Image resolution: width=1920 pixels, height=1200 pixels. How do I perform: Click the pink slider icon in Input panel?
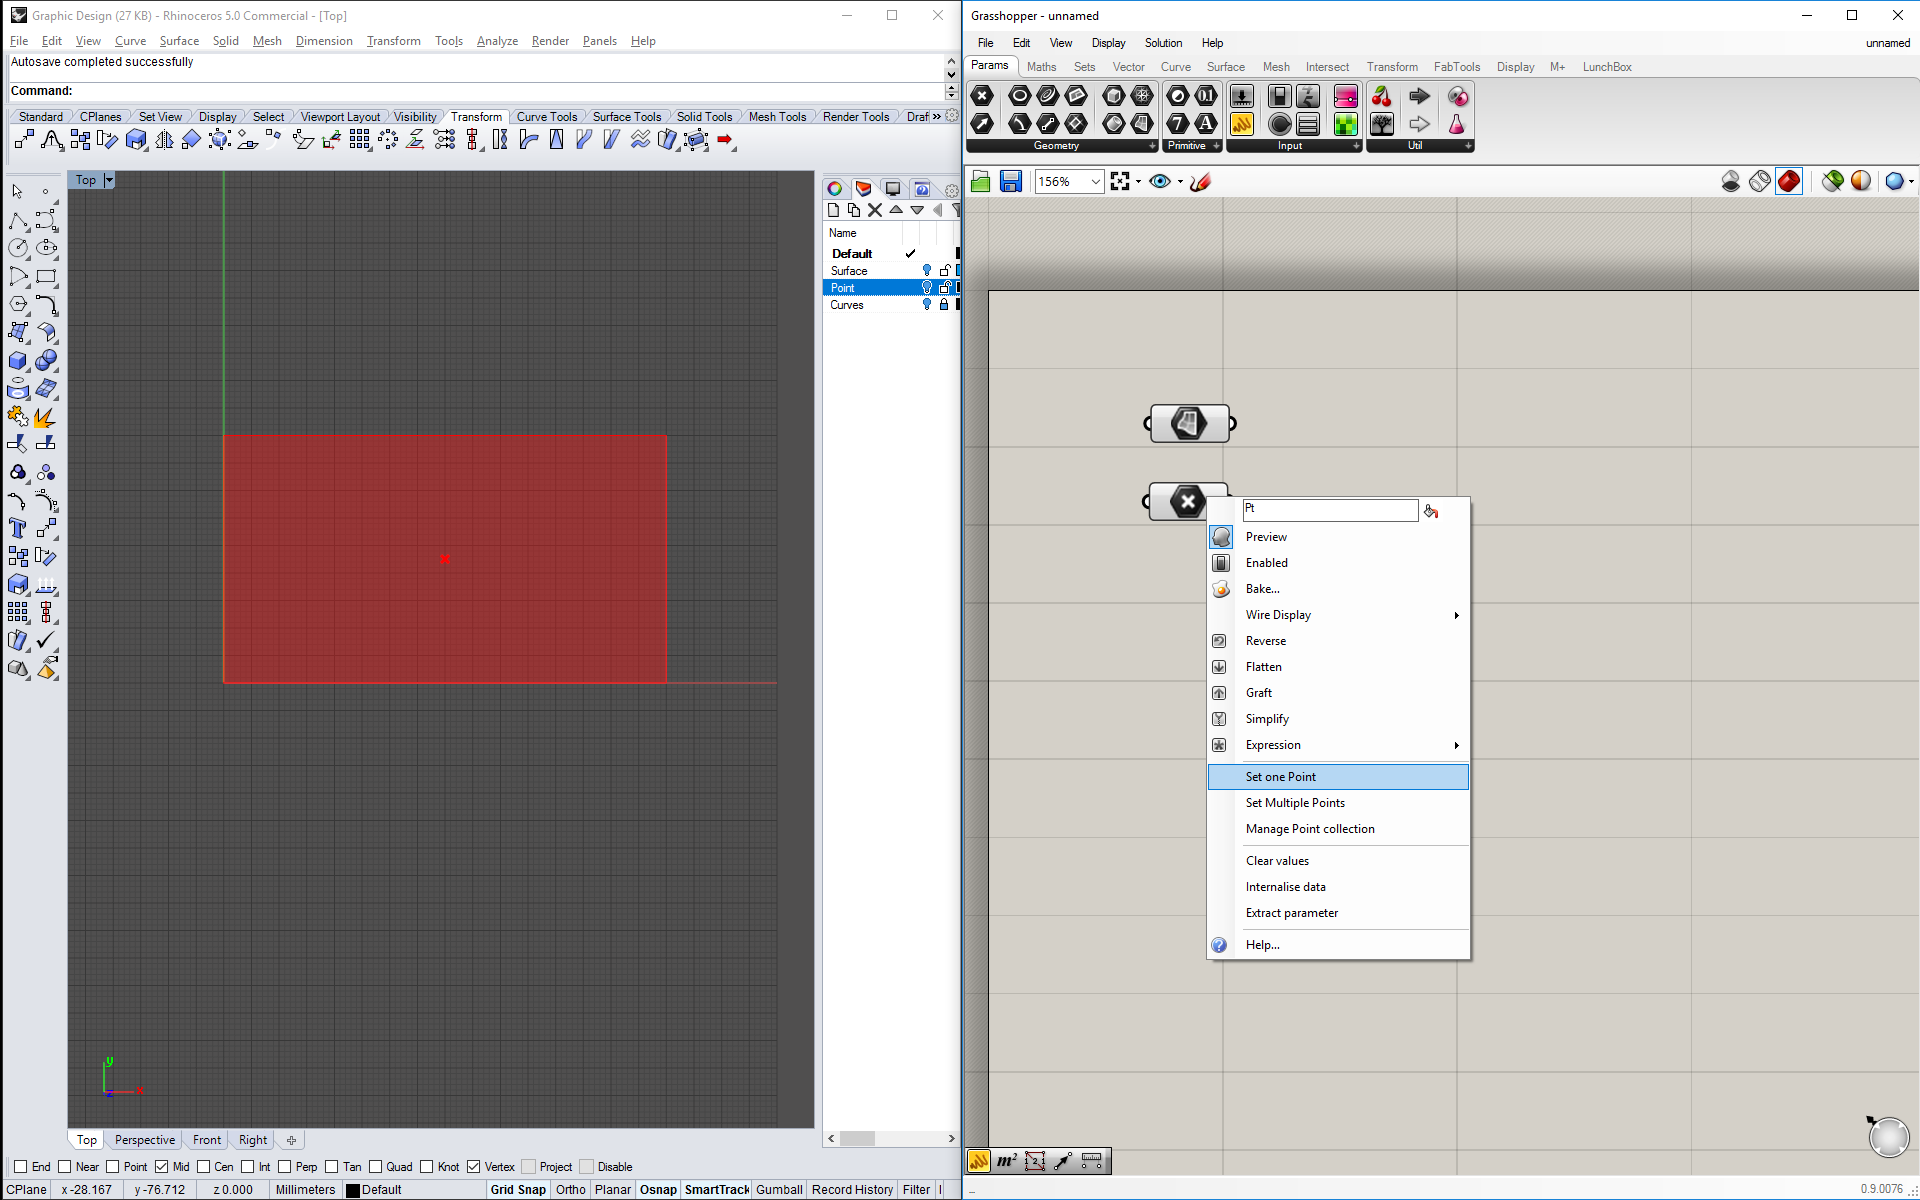coord(1346,96)
